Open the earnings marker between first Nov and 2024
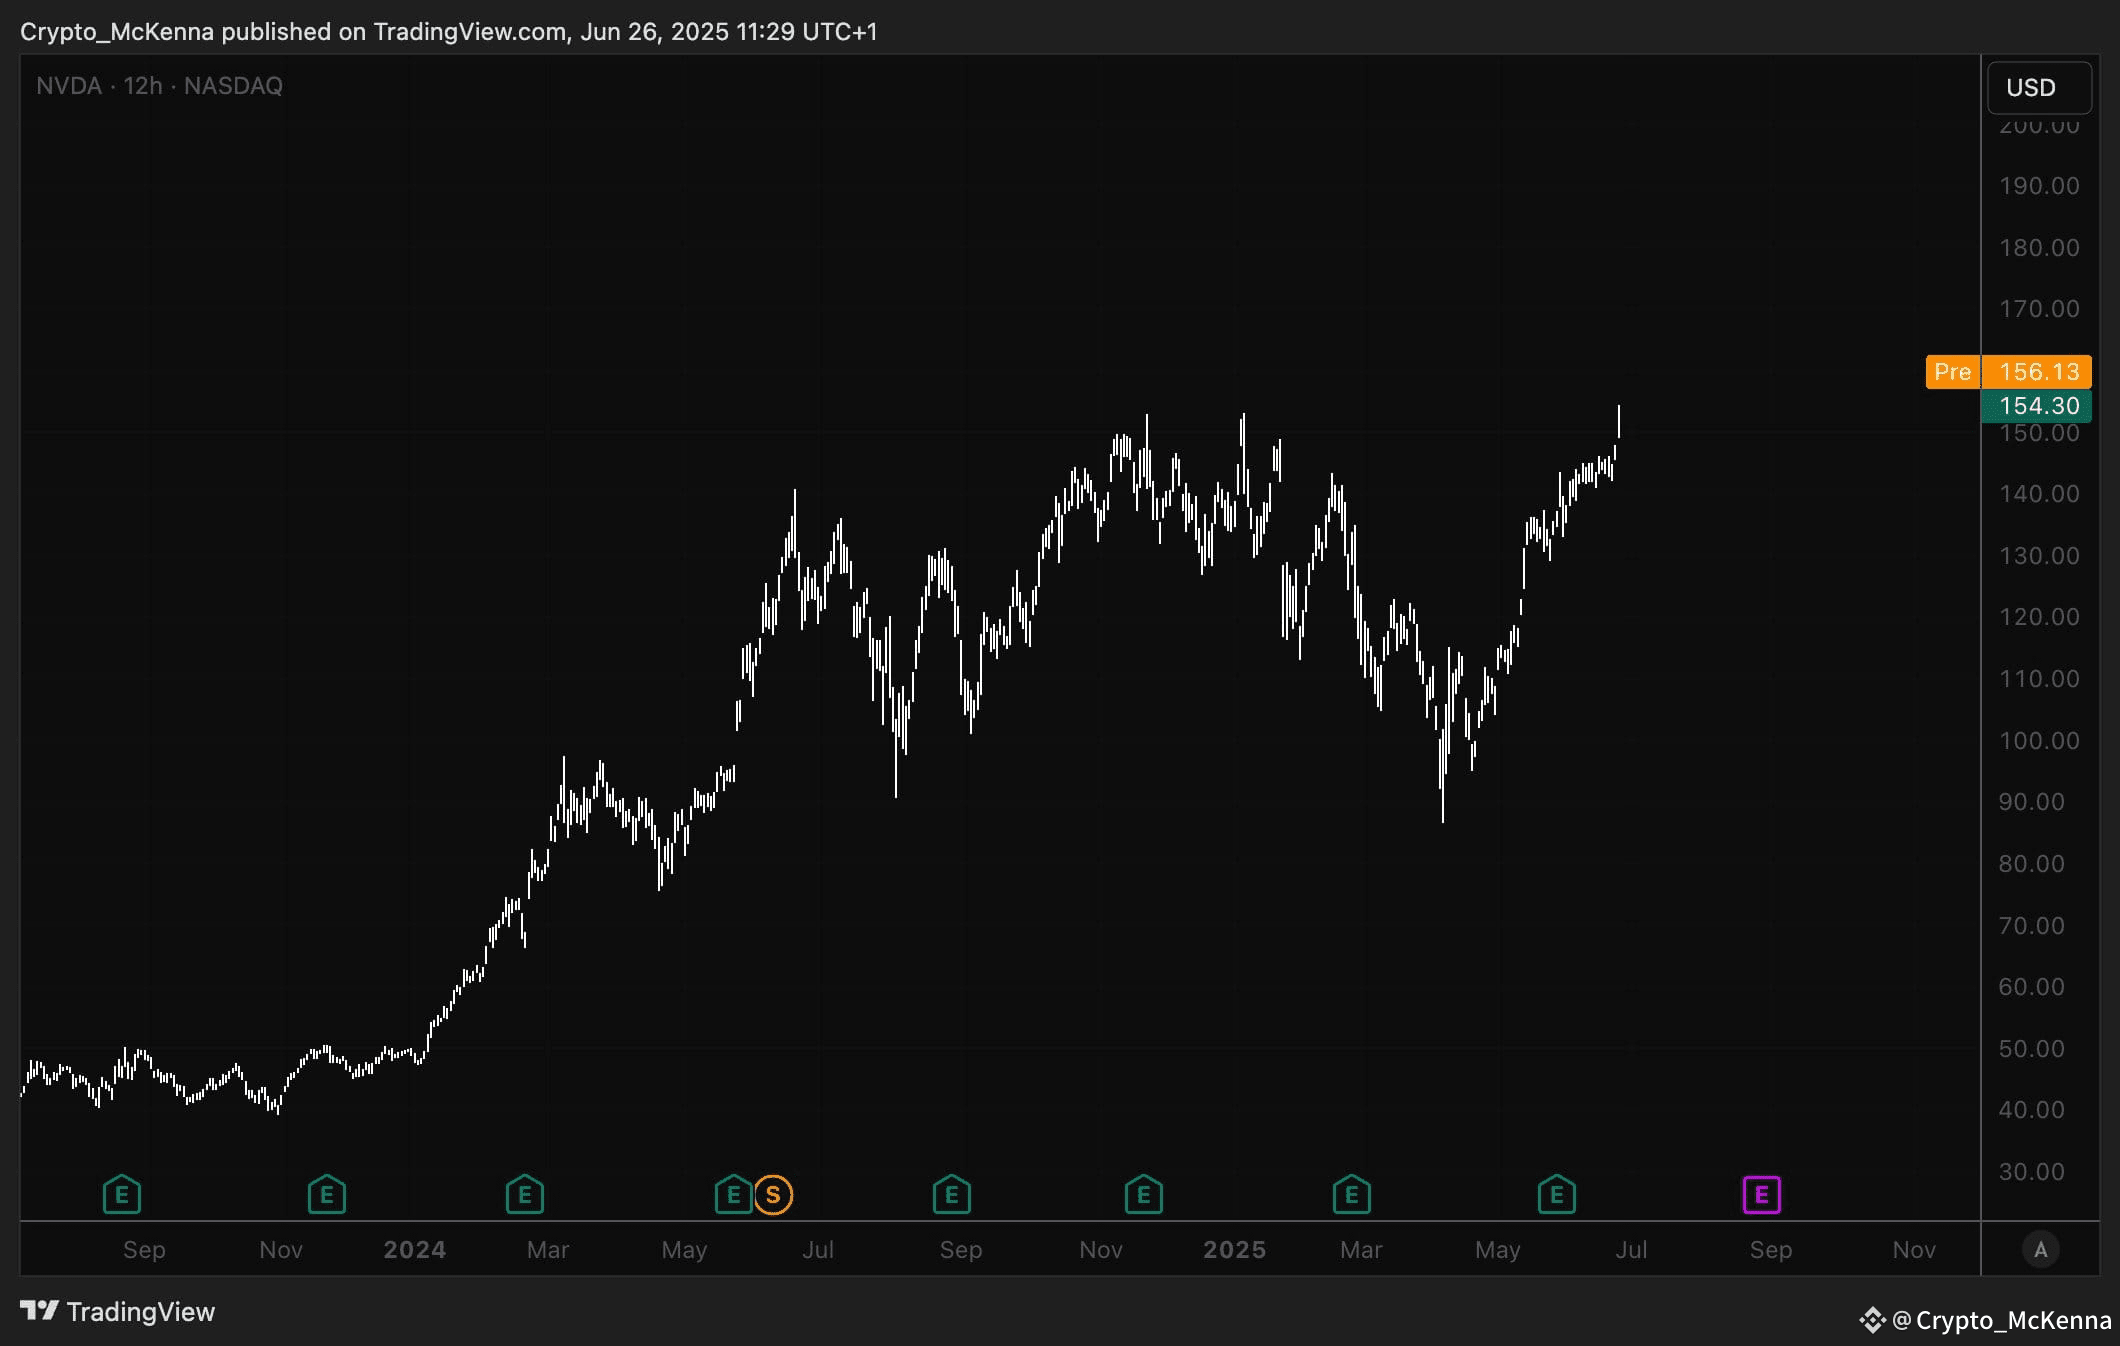 [x=327, y=1194]
